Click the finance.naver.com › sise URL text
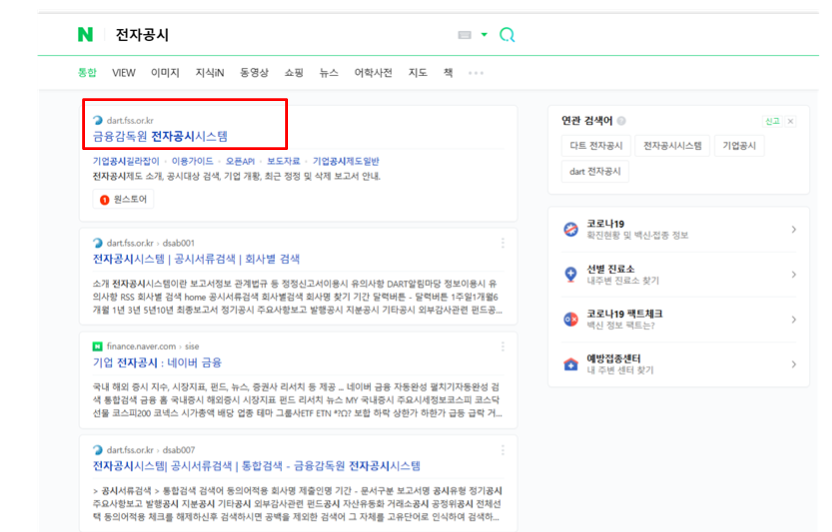832x532 pixels. click(153, 346)
